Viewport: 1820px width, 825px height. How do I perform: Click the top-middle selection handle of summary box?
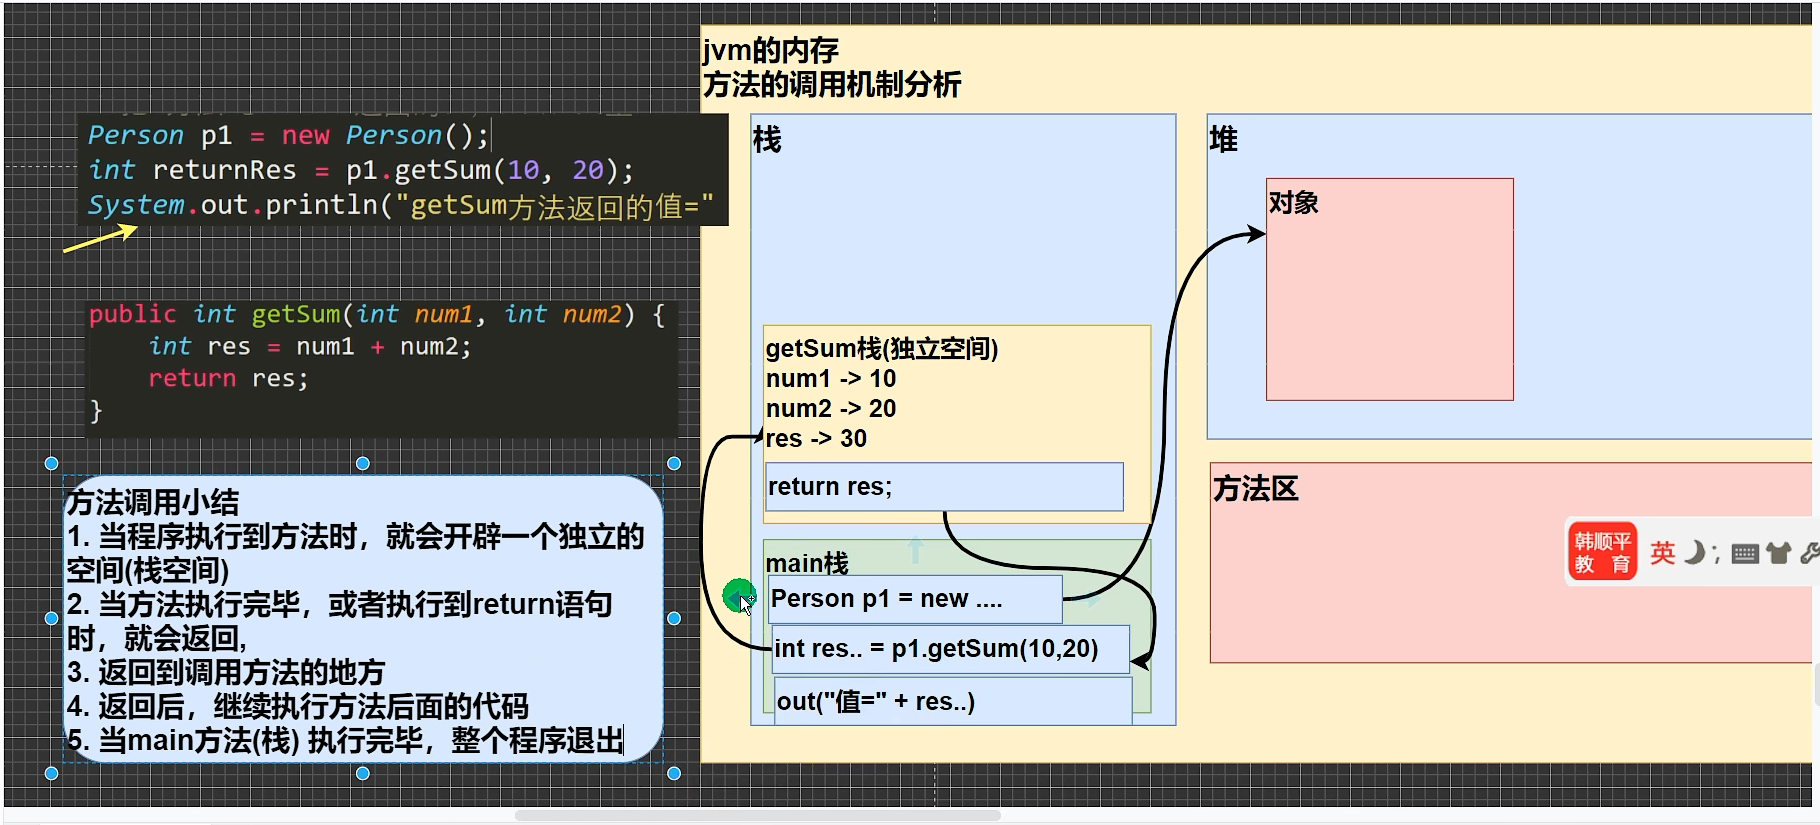click(x=363, y=463)
